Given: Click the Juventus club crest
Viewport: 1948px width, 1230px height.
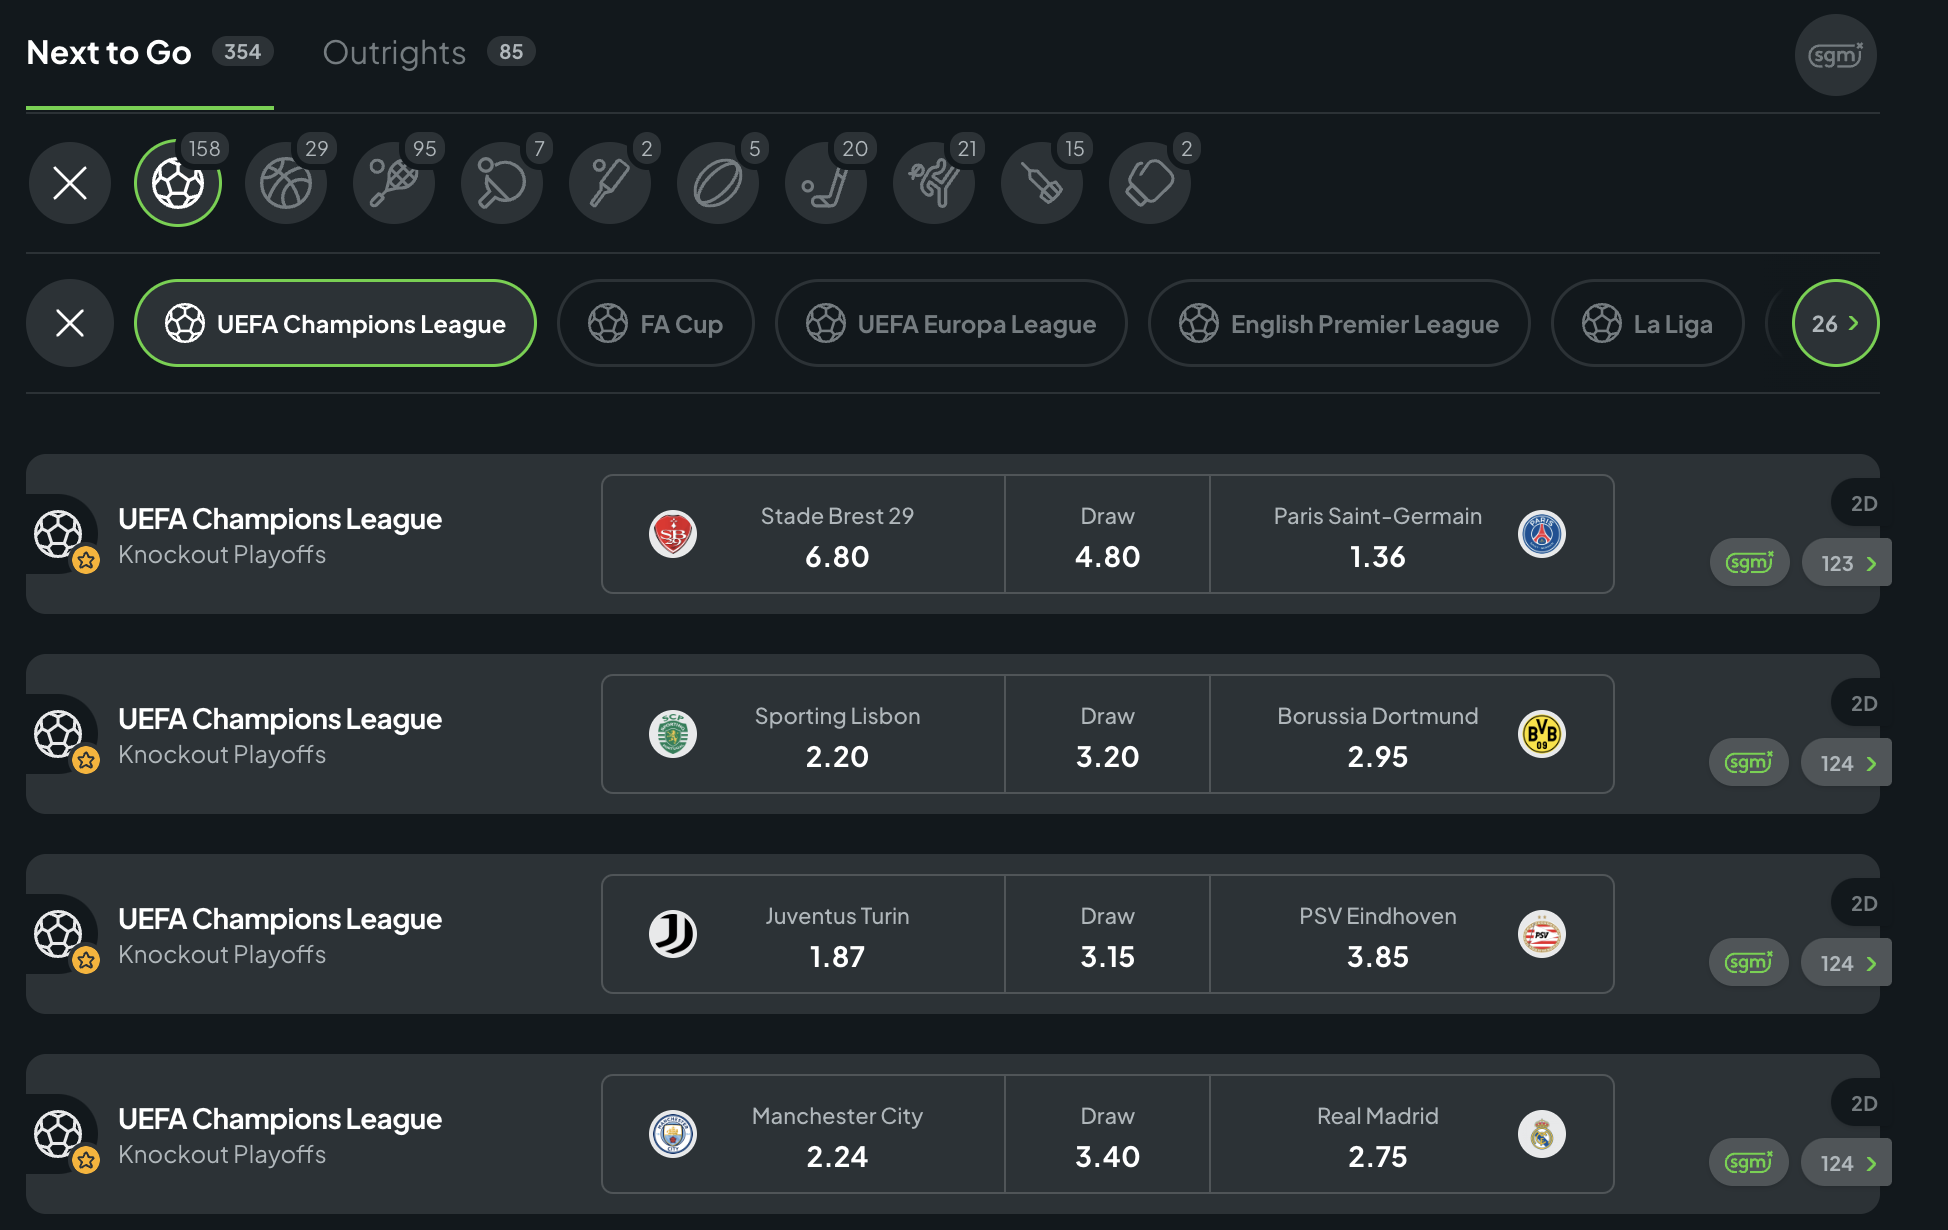Looking at the screenshot, I should click(x=673, y=934).
